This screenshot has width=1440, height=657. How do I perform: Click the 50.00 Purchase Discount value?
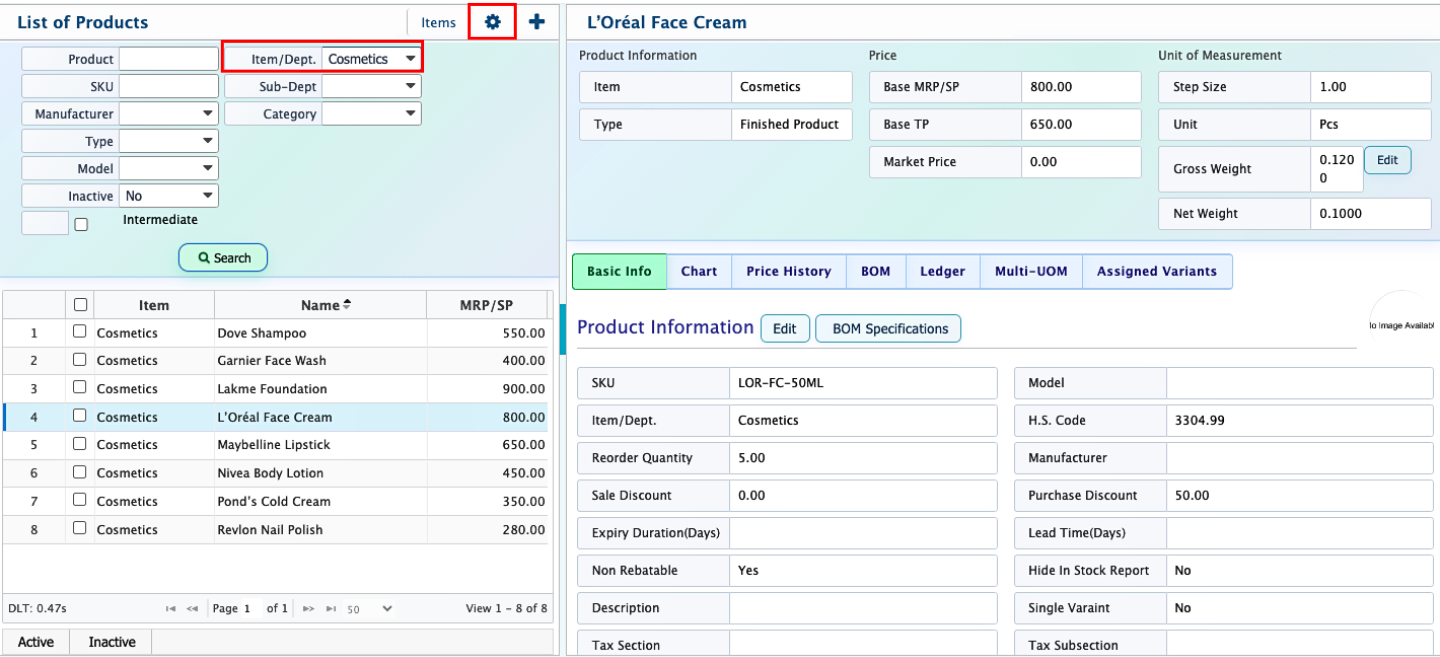click(x=1192, y=495)
